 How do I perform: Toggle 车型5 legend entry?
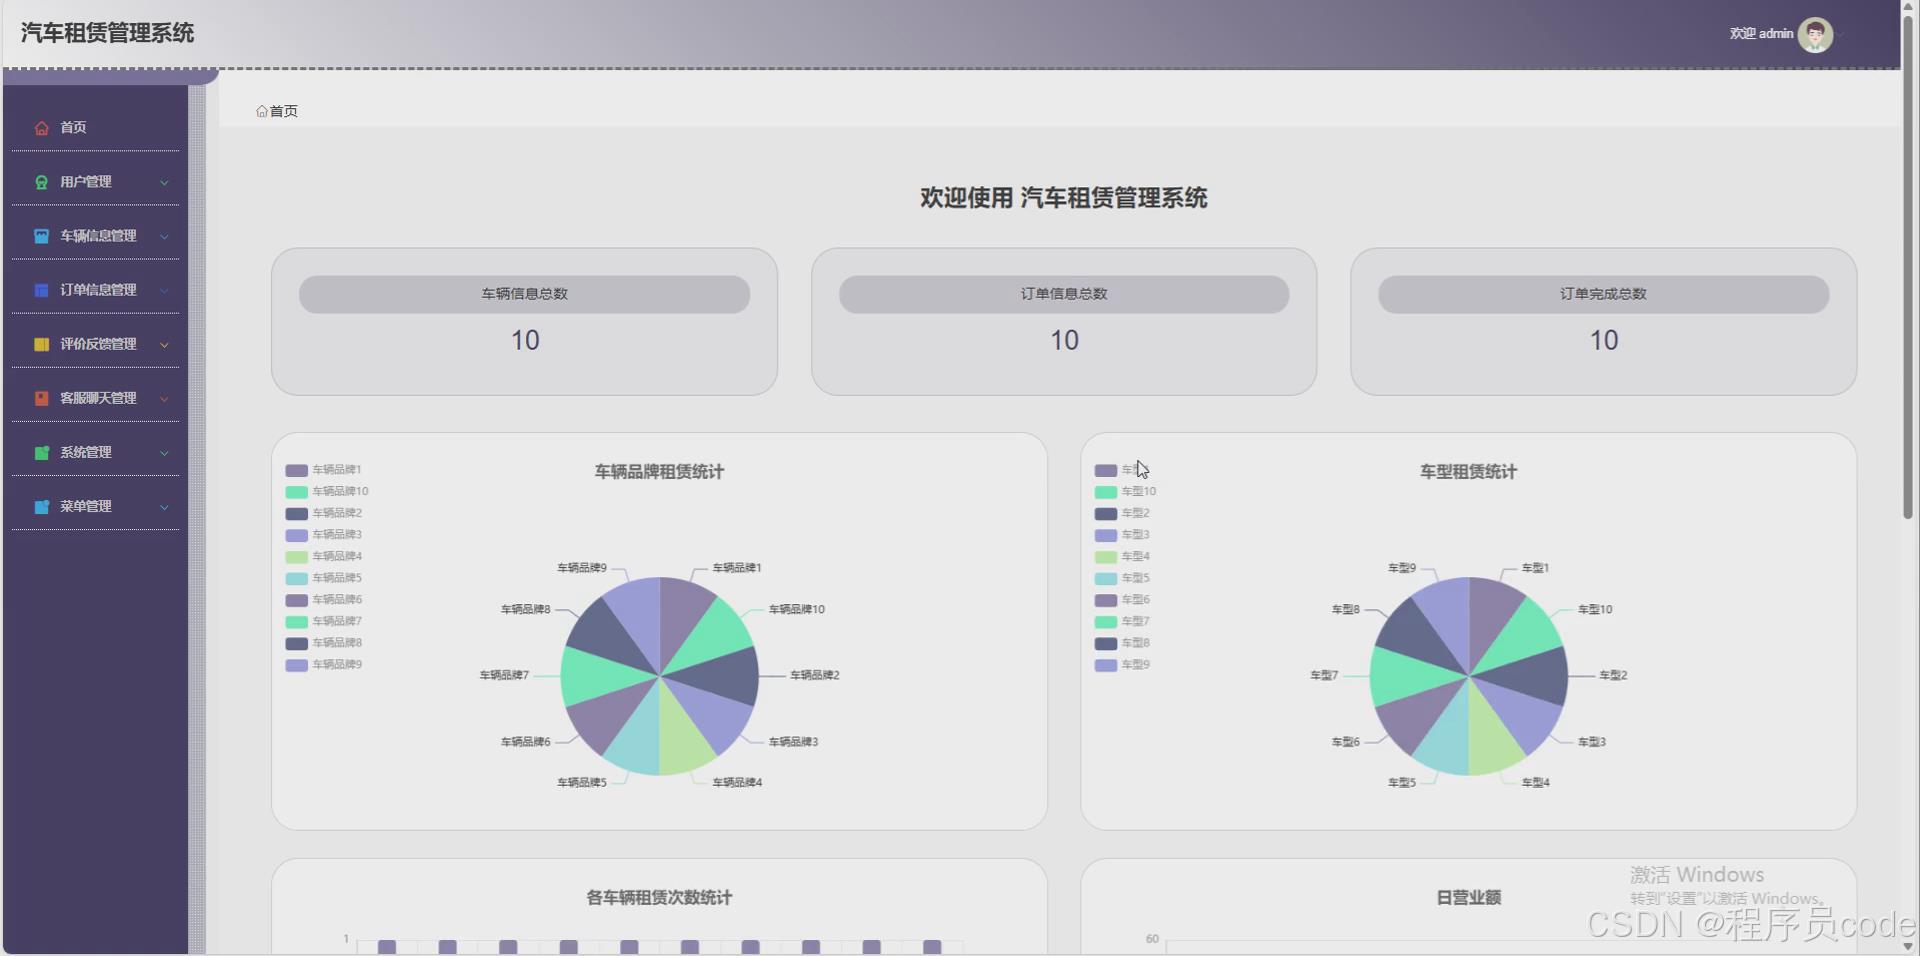click(x=1122, y=578)
